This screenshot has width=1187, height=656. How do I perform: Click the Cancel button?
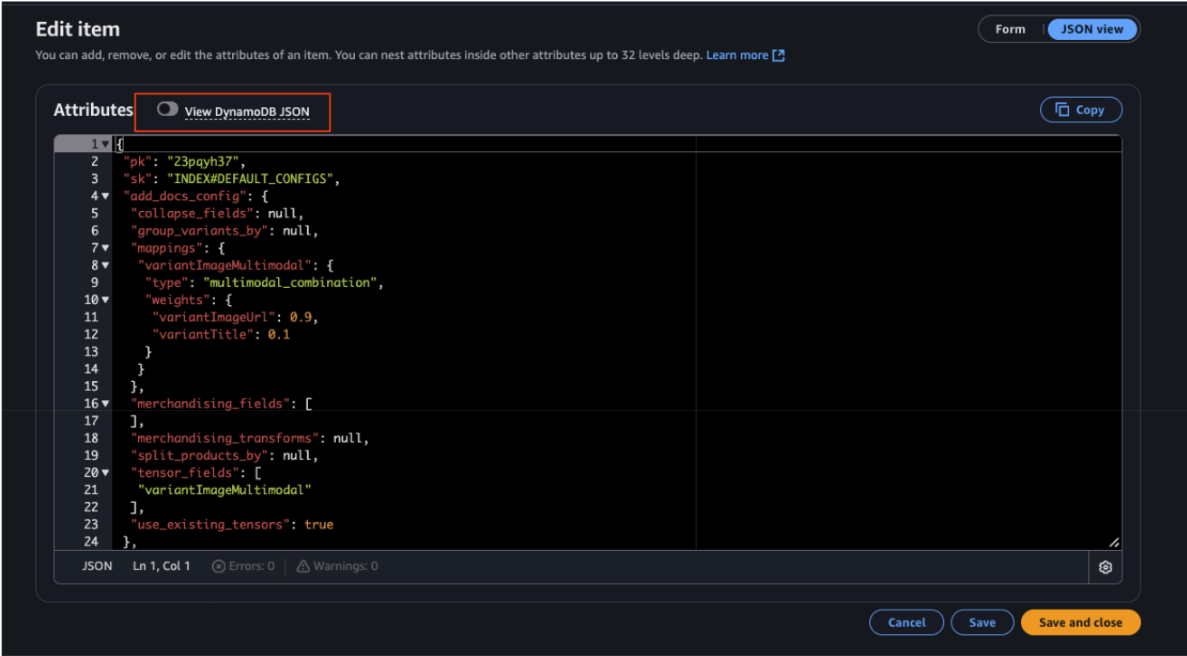[906, 622]
